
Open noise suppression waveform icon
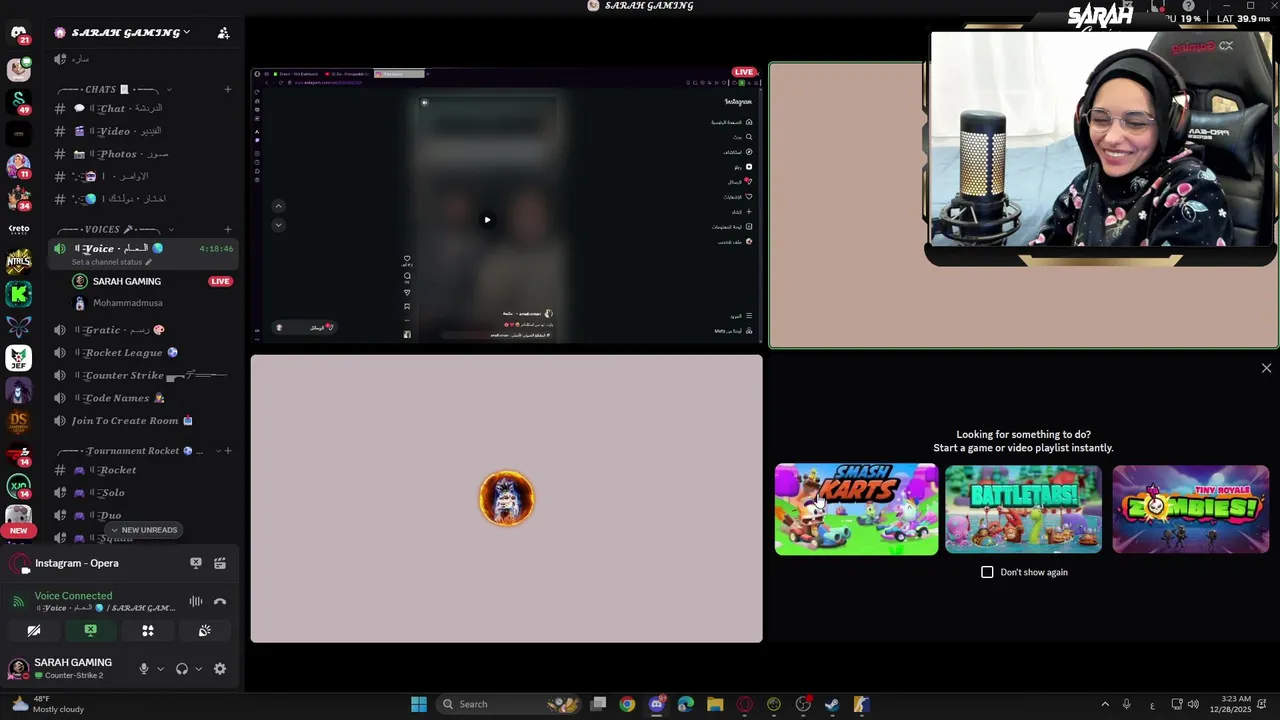(x=196, y=601)
